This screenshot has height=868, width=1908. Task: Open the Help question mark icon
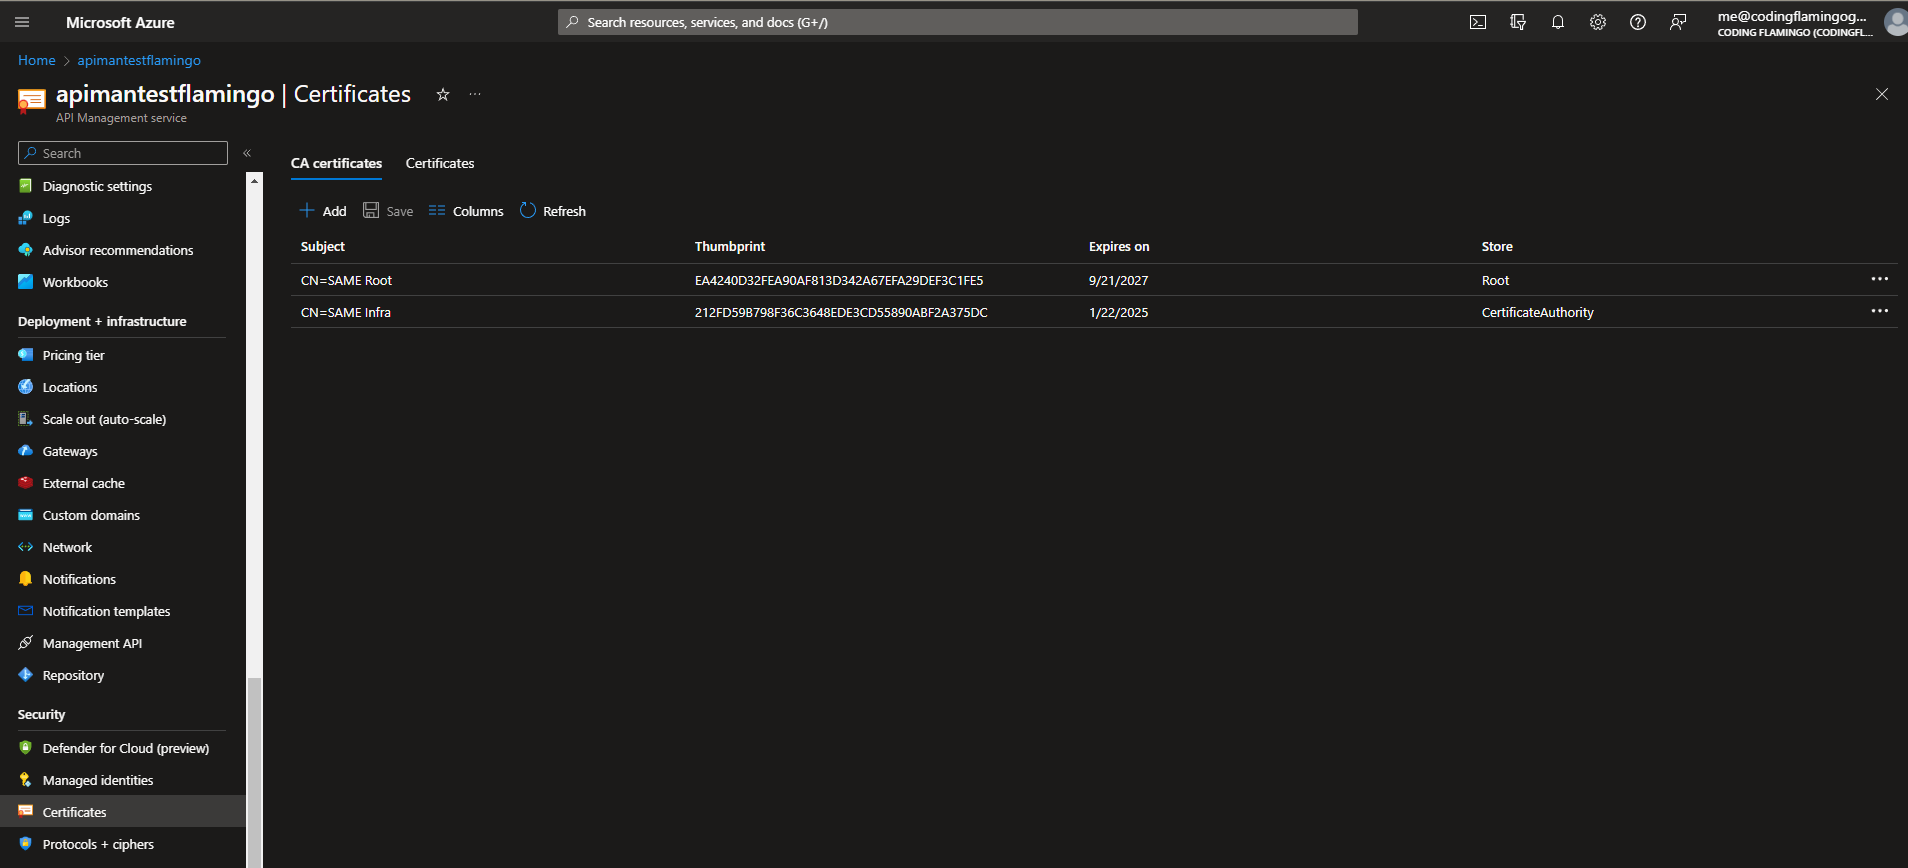[x=1638, y=22]
